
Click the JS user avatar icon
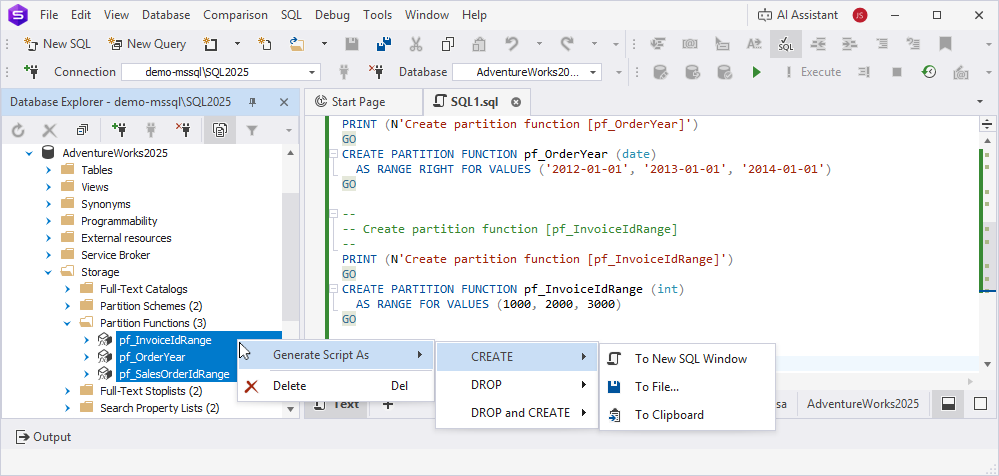point(860,15)
